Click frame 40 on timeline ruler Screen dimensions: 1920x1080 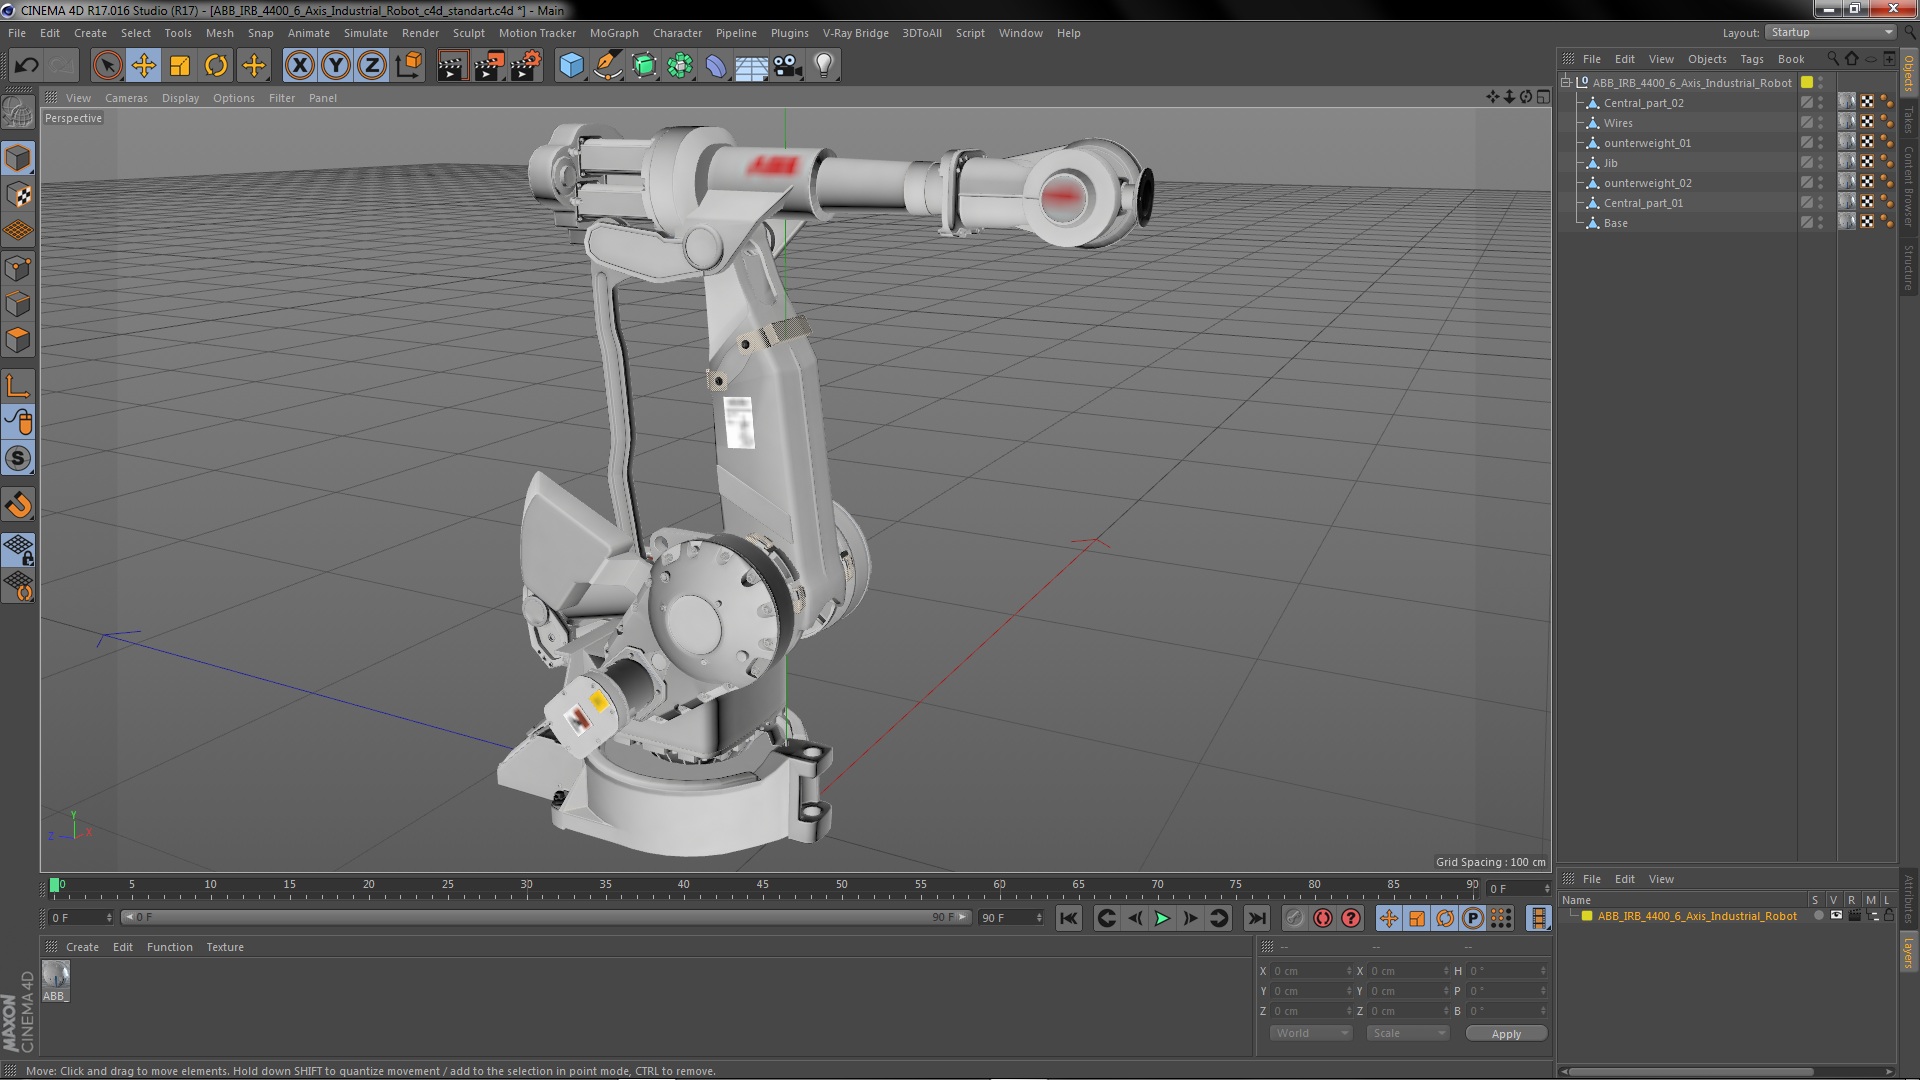pyautogui.click(x=684, y=886)
